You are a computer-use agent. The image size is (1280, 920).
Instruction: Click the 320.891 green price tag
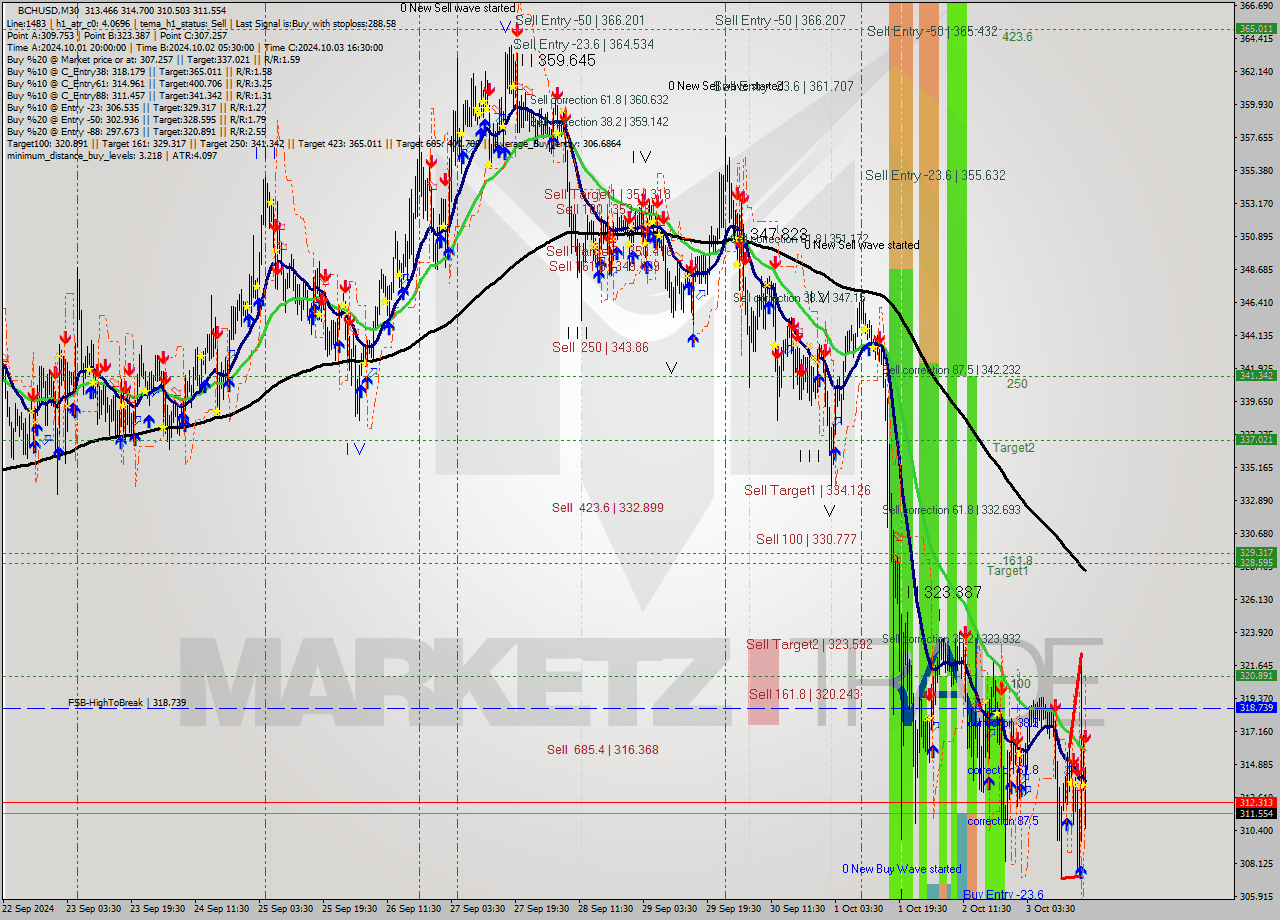click(x=1257, y=675)
